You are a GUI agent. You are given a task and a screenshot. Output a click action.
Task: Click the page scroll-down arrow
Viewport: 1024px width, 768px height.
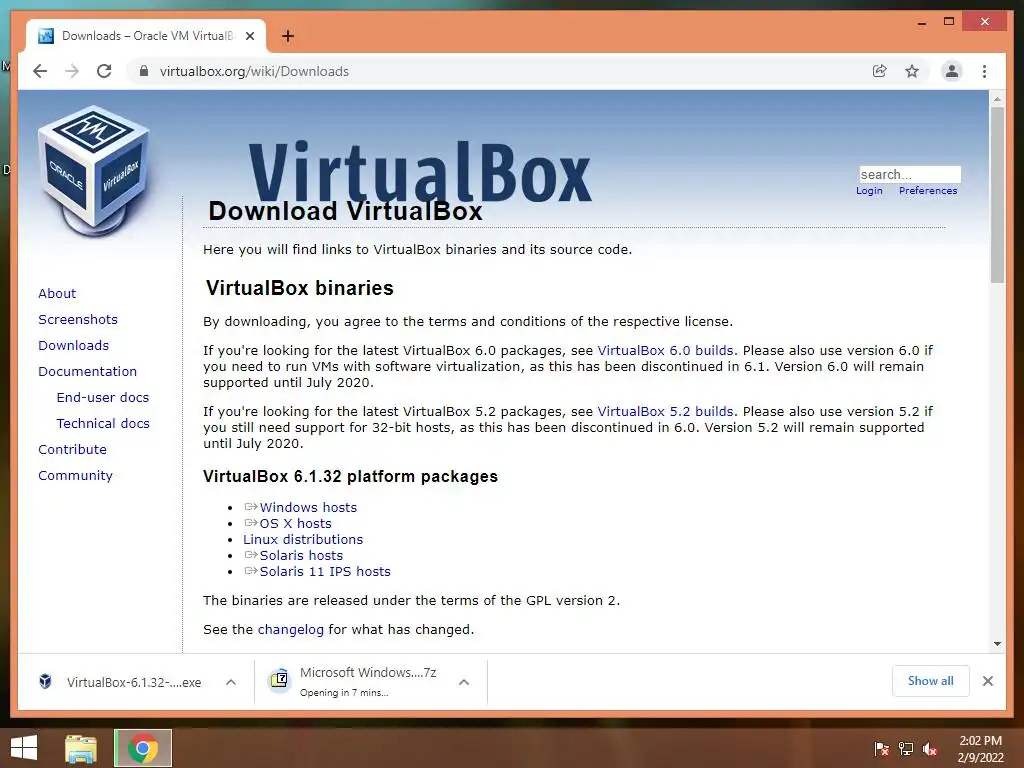pyautogui.click(x=997, y=644)
